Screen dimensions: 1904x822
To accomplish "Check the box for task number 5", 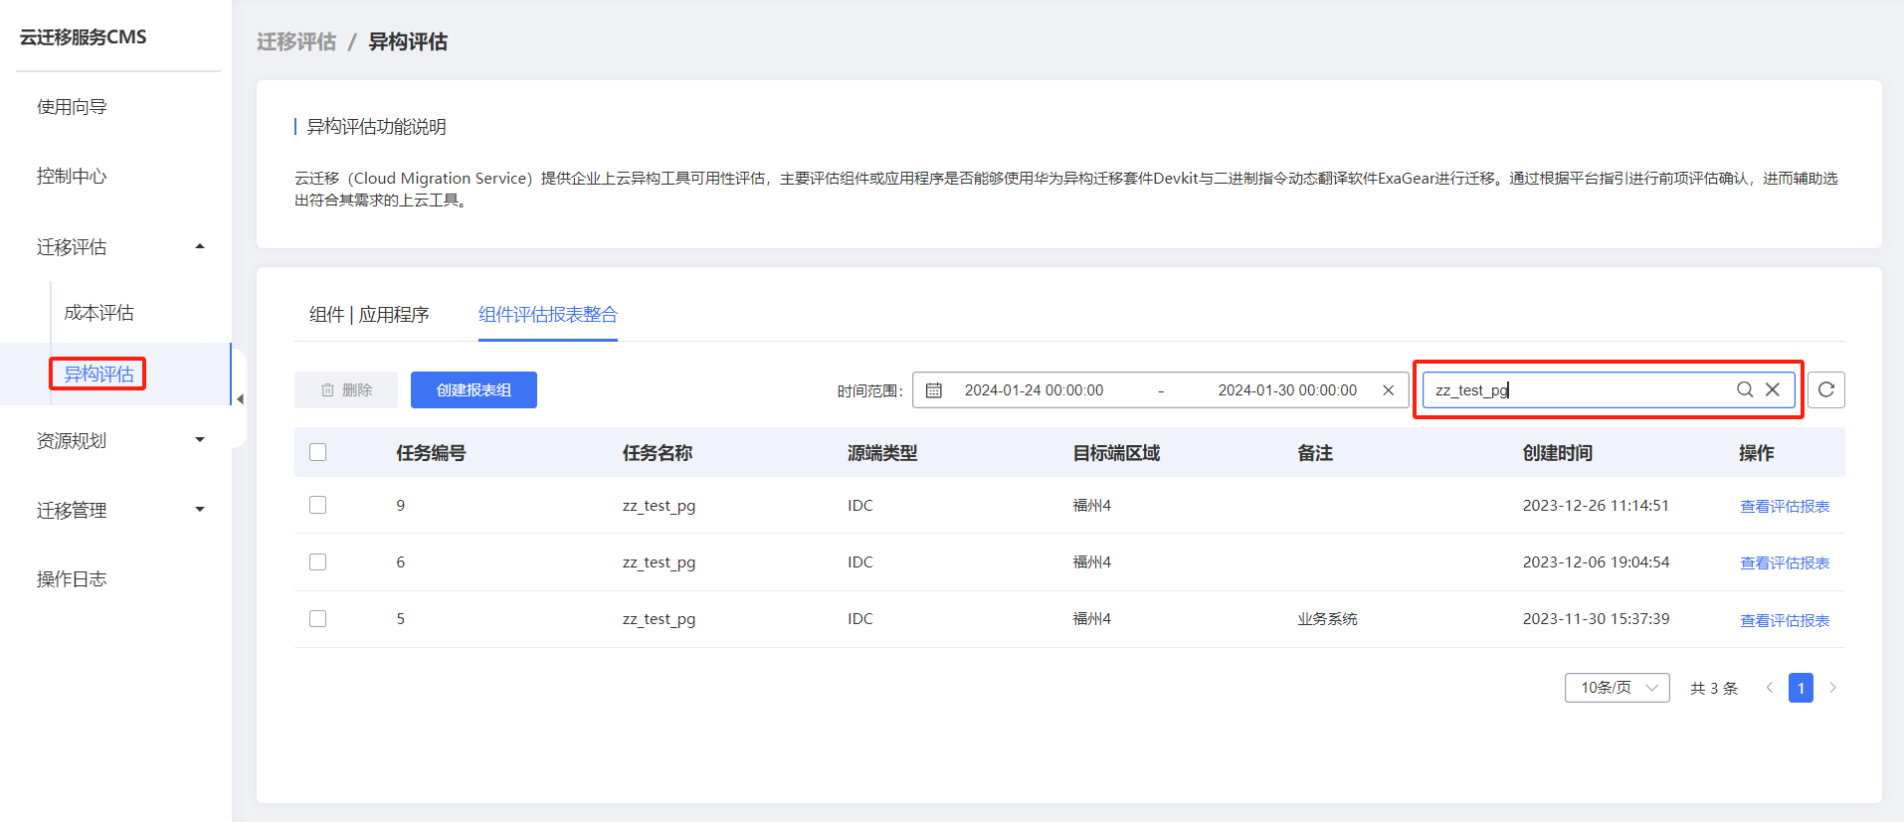I will point(318,619).
